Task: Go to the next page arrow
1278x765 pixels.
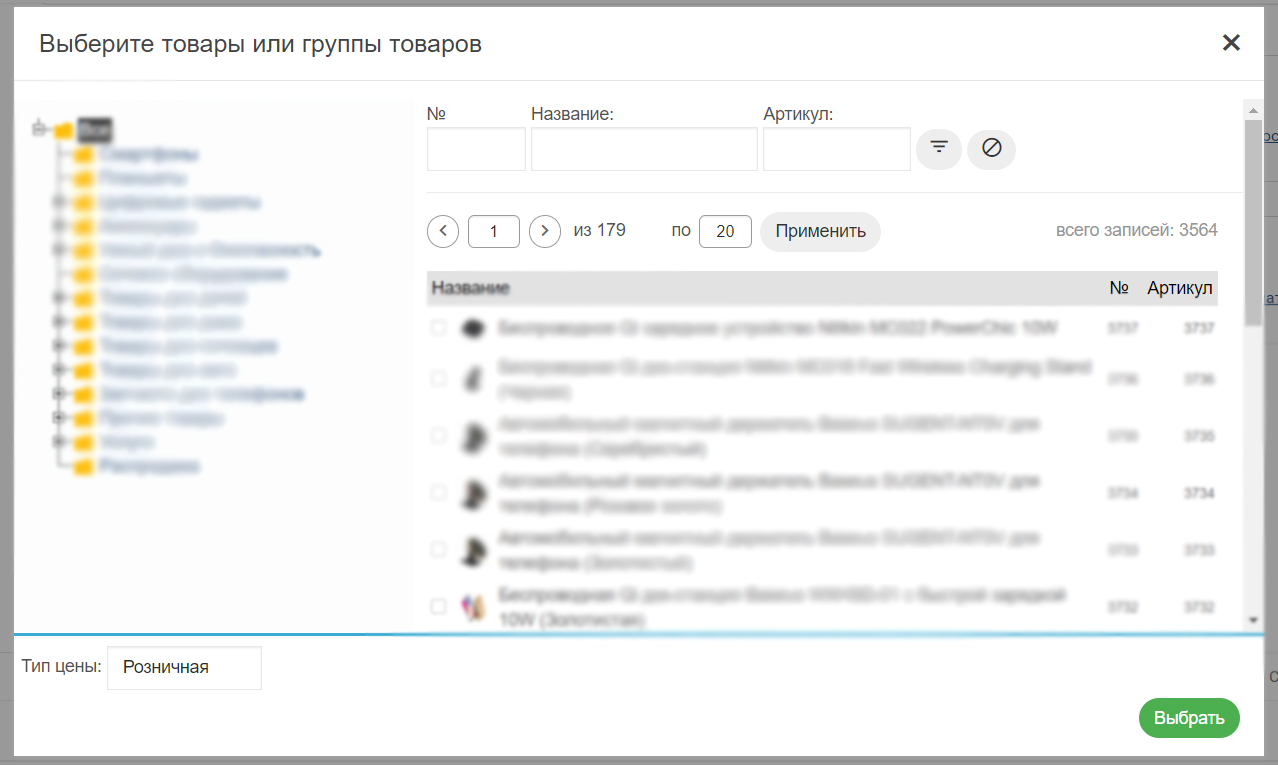Action: tap(544, 231)
